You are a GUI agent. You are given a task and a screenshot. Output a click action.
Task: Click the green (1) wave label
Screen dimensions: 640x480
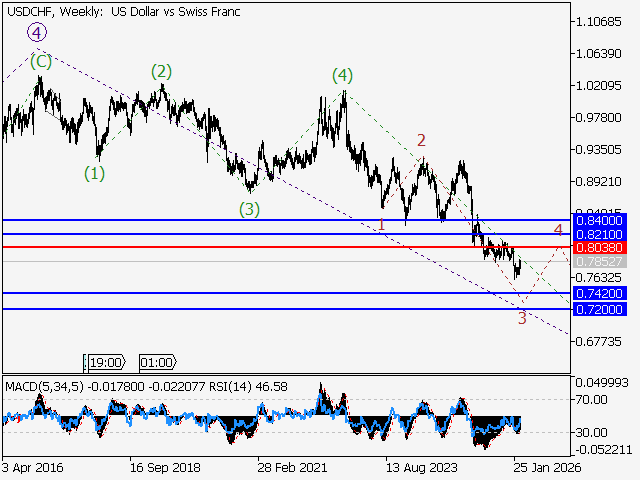94,172
